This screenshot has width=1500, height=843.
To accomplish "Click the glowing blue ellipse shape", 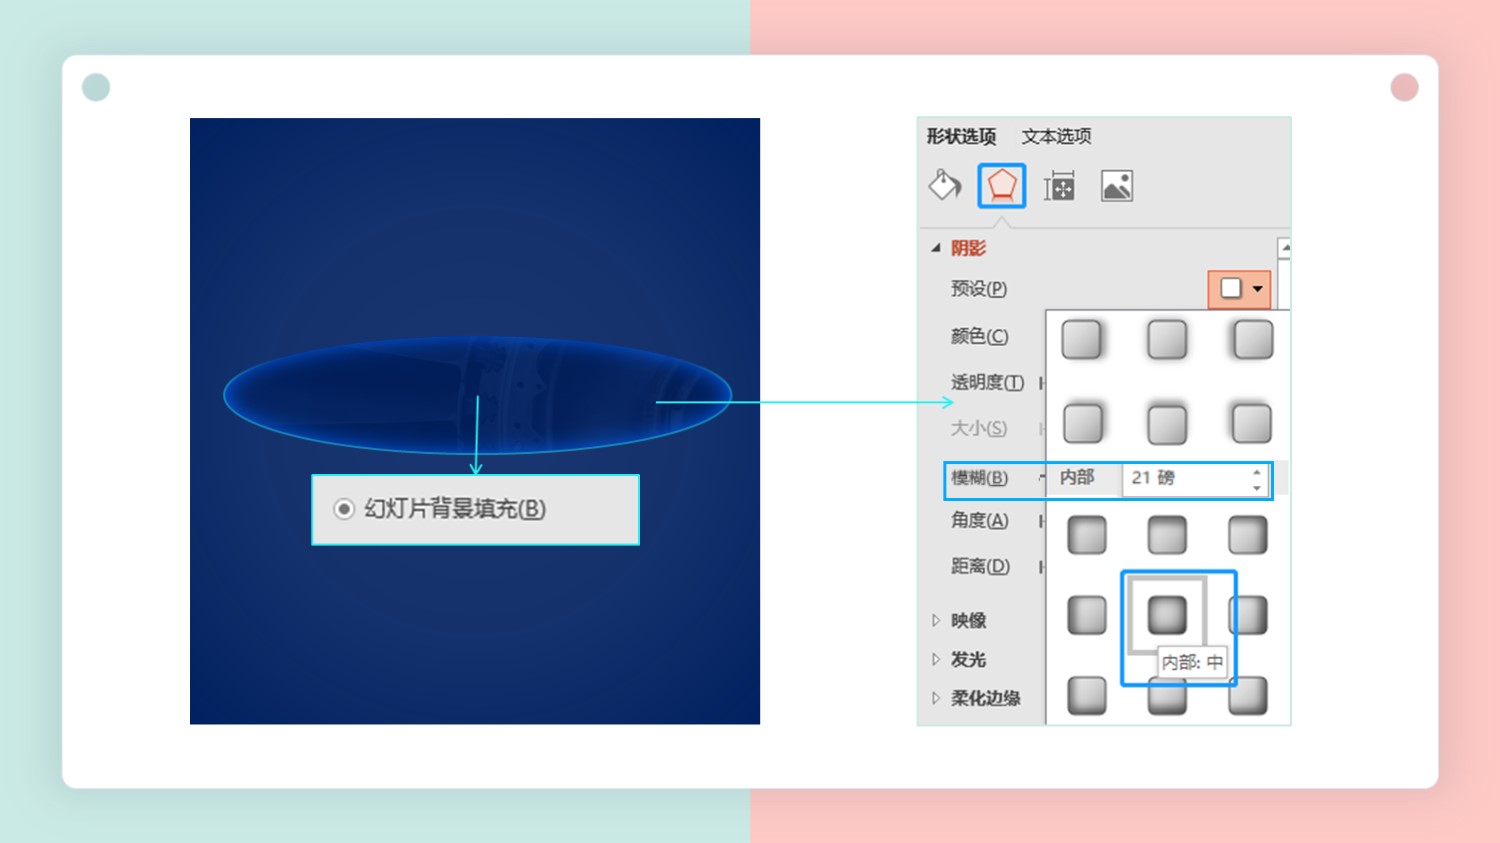I will [x=478, y=395].
